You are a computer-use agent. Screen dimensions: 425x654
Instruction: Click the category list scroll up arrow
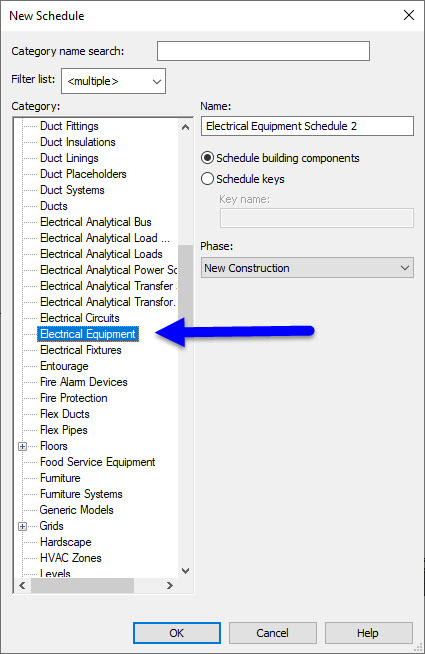coord(186,127)
